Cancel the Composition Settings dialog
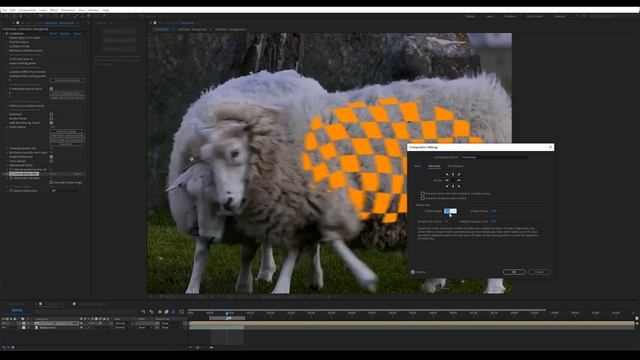The width and height of the screenshot is (640, 360). click(x=539, y=272)
